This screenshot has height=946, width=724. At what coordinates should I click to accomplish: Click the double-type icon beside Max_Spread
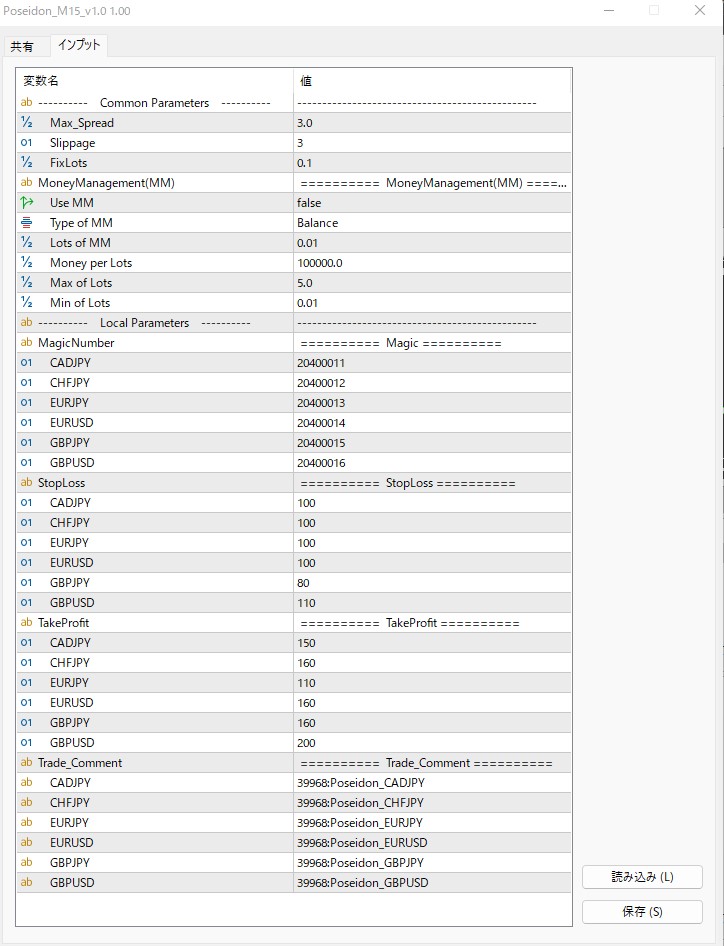[27, 122]
